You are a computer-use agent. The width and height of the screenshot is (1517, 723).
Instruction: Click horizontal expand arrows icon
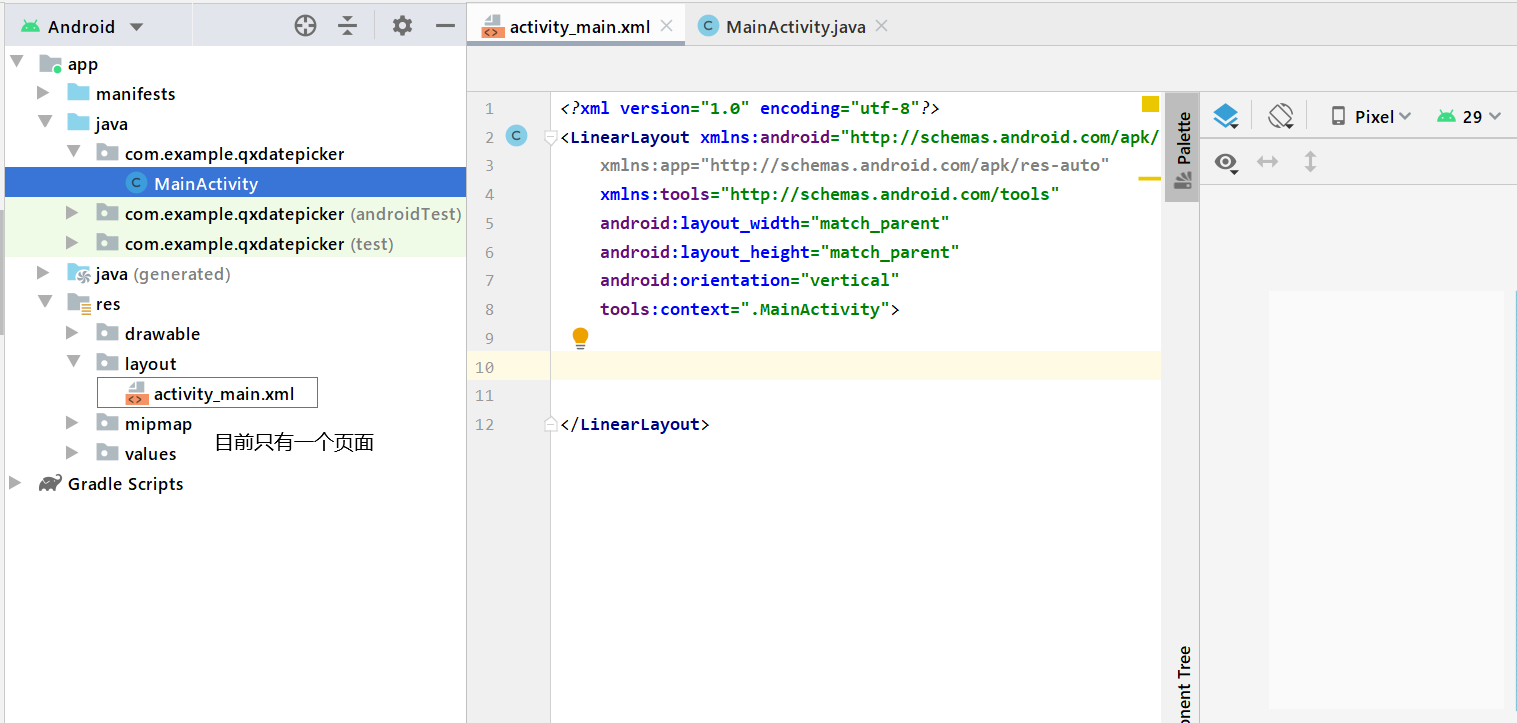point(1268,161)
